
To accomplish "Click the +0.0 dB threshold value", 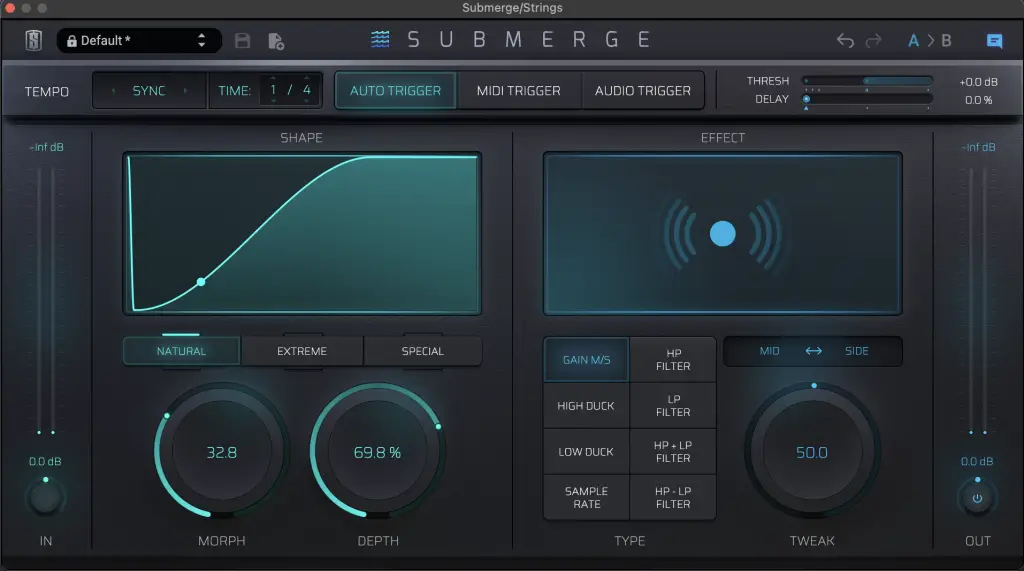I will click(978, 82).
